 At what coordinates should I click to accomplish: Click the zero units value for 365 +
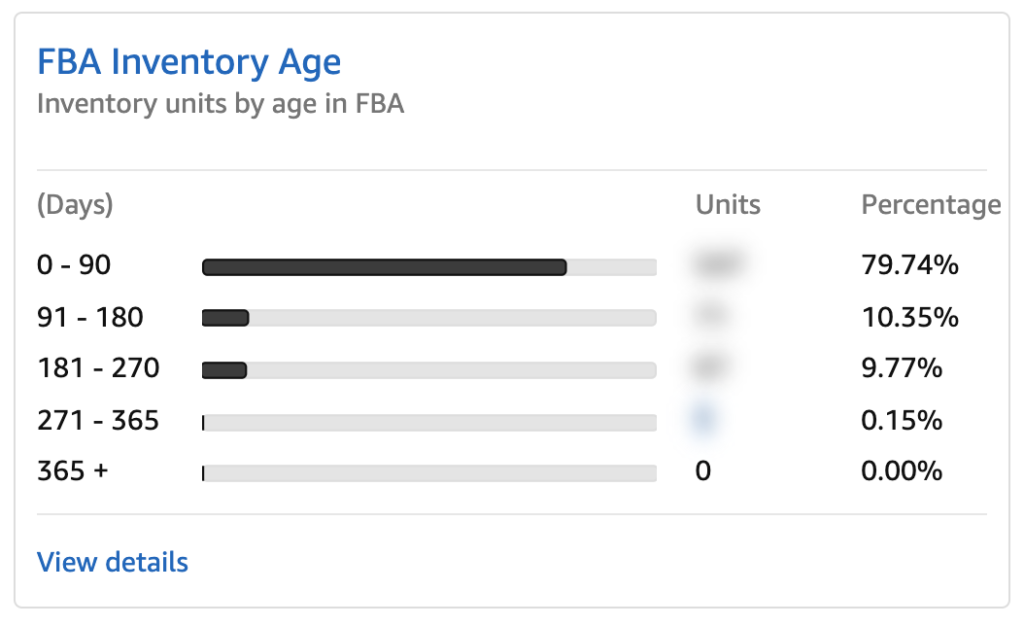click(703, 471)
